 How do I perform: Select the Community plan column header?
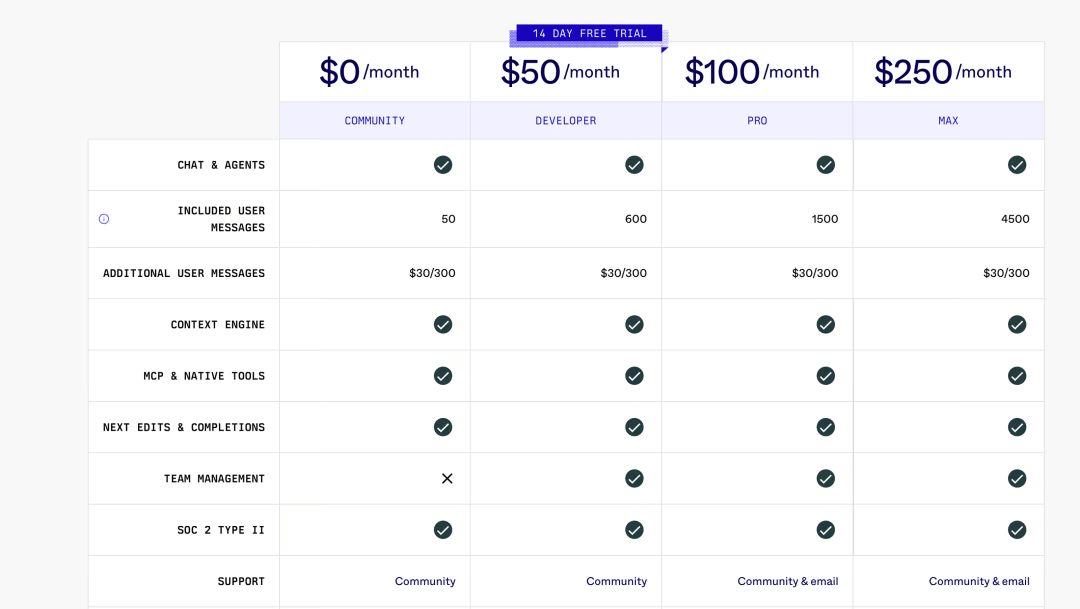375,121
